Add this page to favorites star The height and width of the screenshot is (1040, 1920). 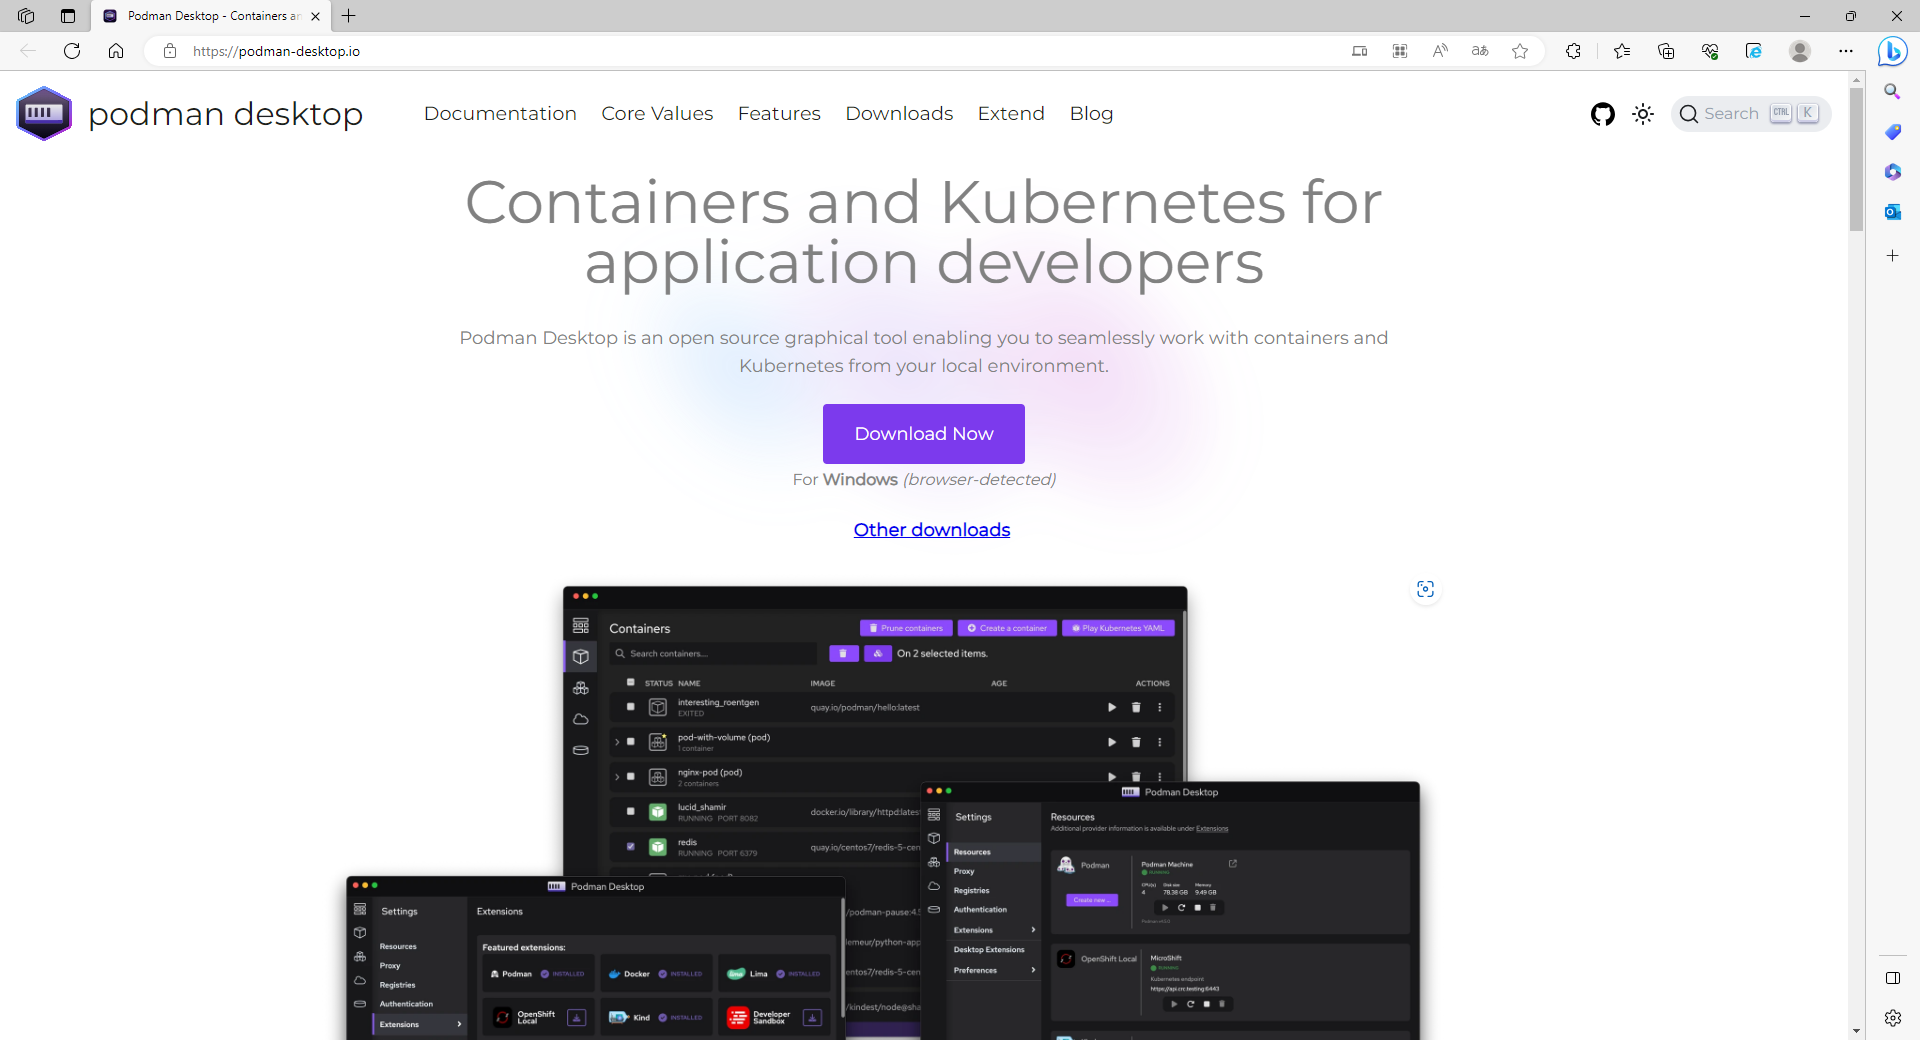1520,51
